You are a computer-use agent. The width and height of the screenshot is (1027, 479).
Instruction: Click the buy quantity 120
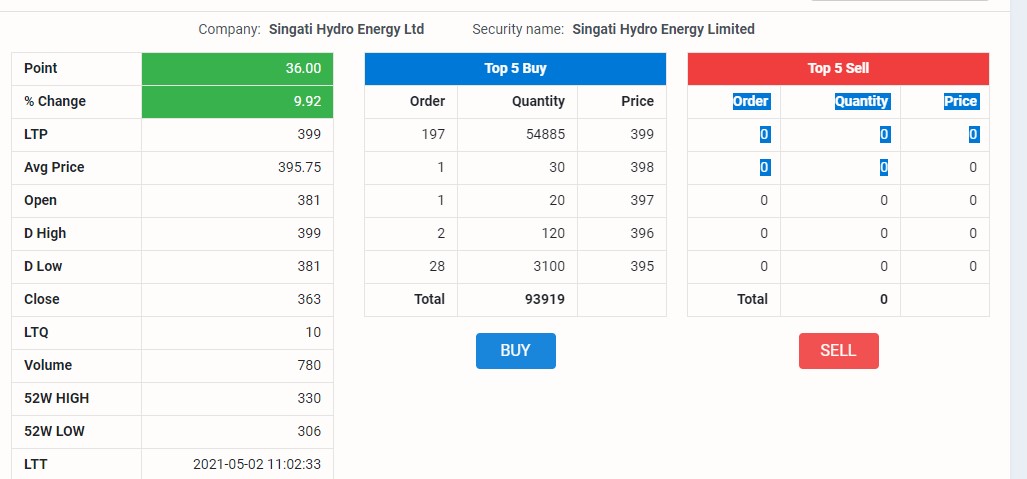coord(553,233)
